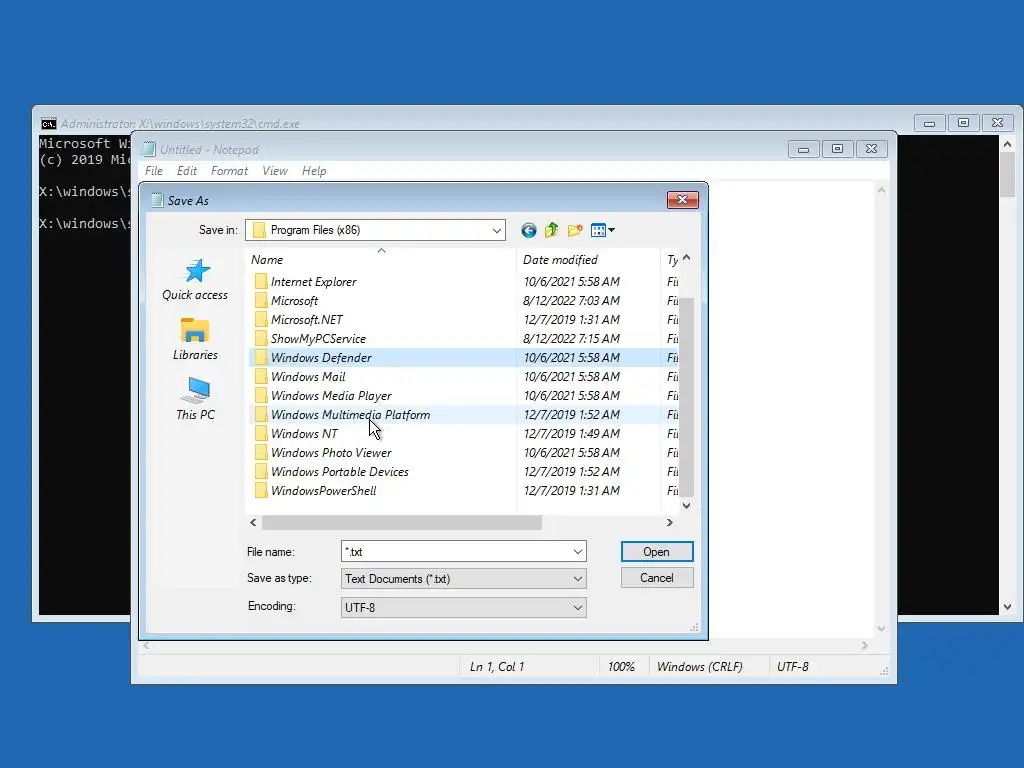Screen dimensions: 1024x768
Task: Select the Windows Photo Viewer folder icon
Action: (261, 452)
